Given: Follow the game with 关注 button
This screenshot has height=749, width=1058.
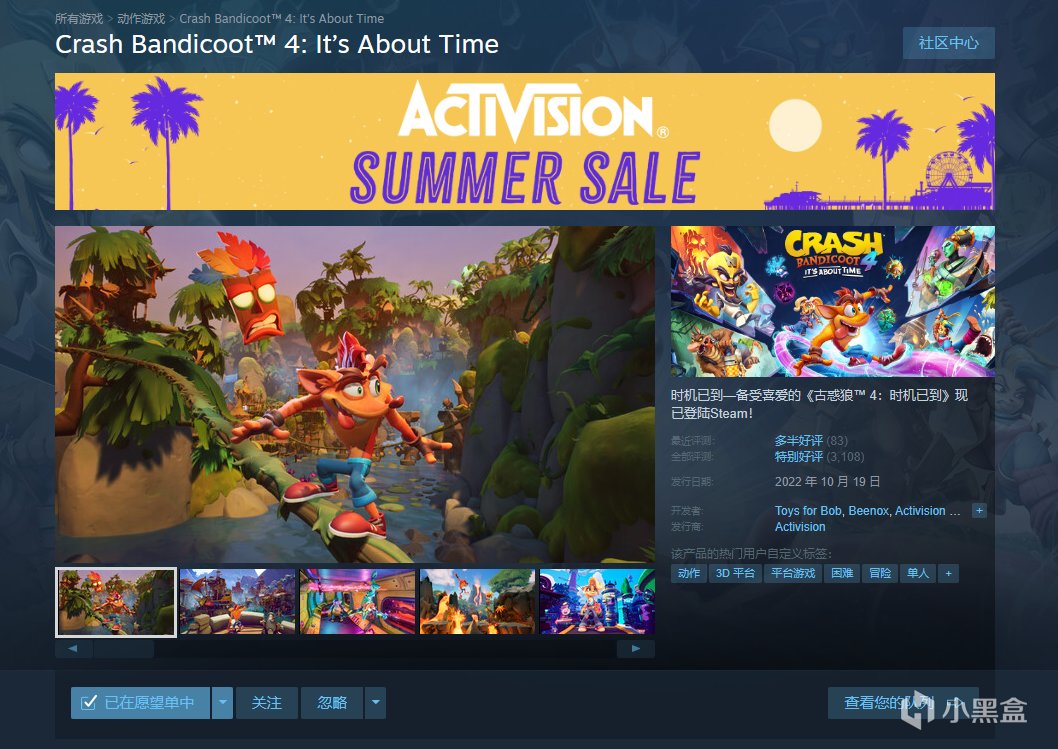Looking at the screenshot, I should tap(267, 703).
